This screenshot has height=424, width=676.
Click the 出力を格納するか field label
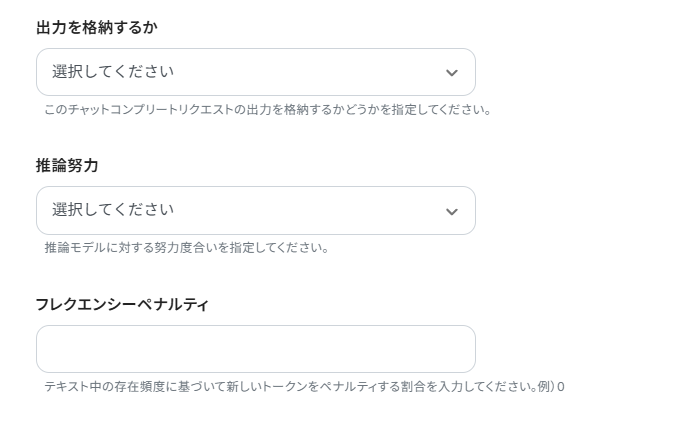[96, 27]
